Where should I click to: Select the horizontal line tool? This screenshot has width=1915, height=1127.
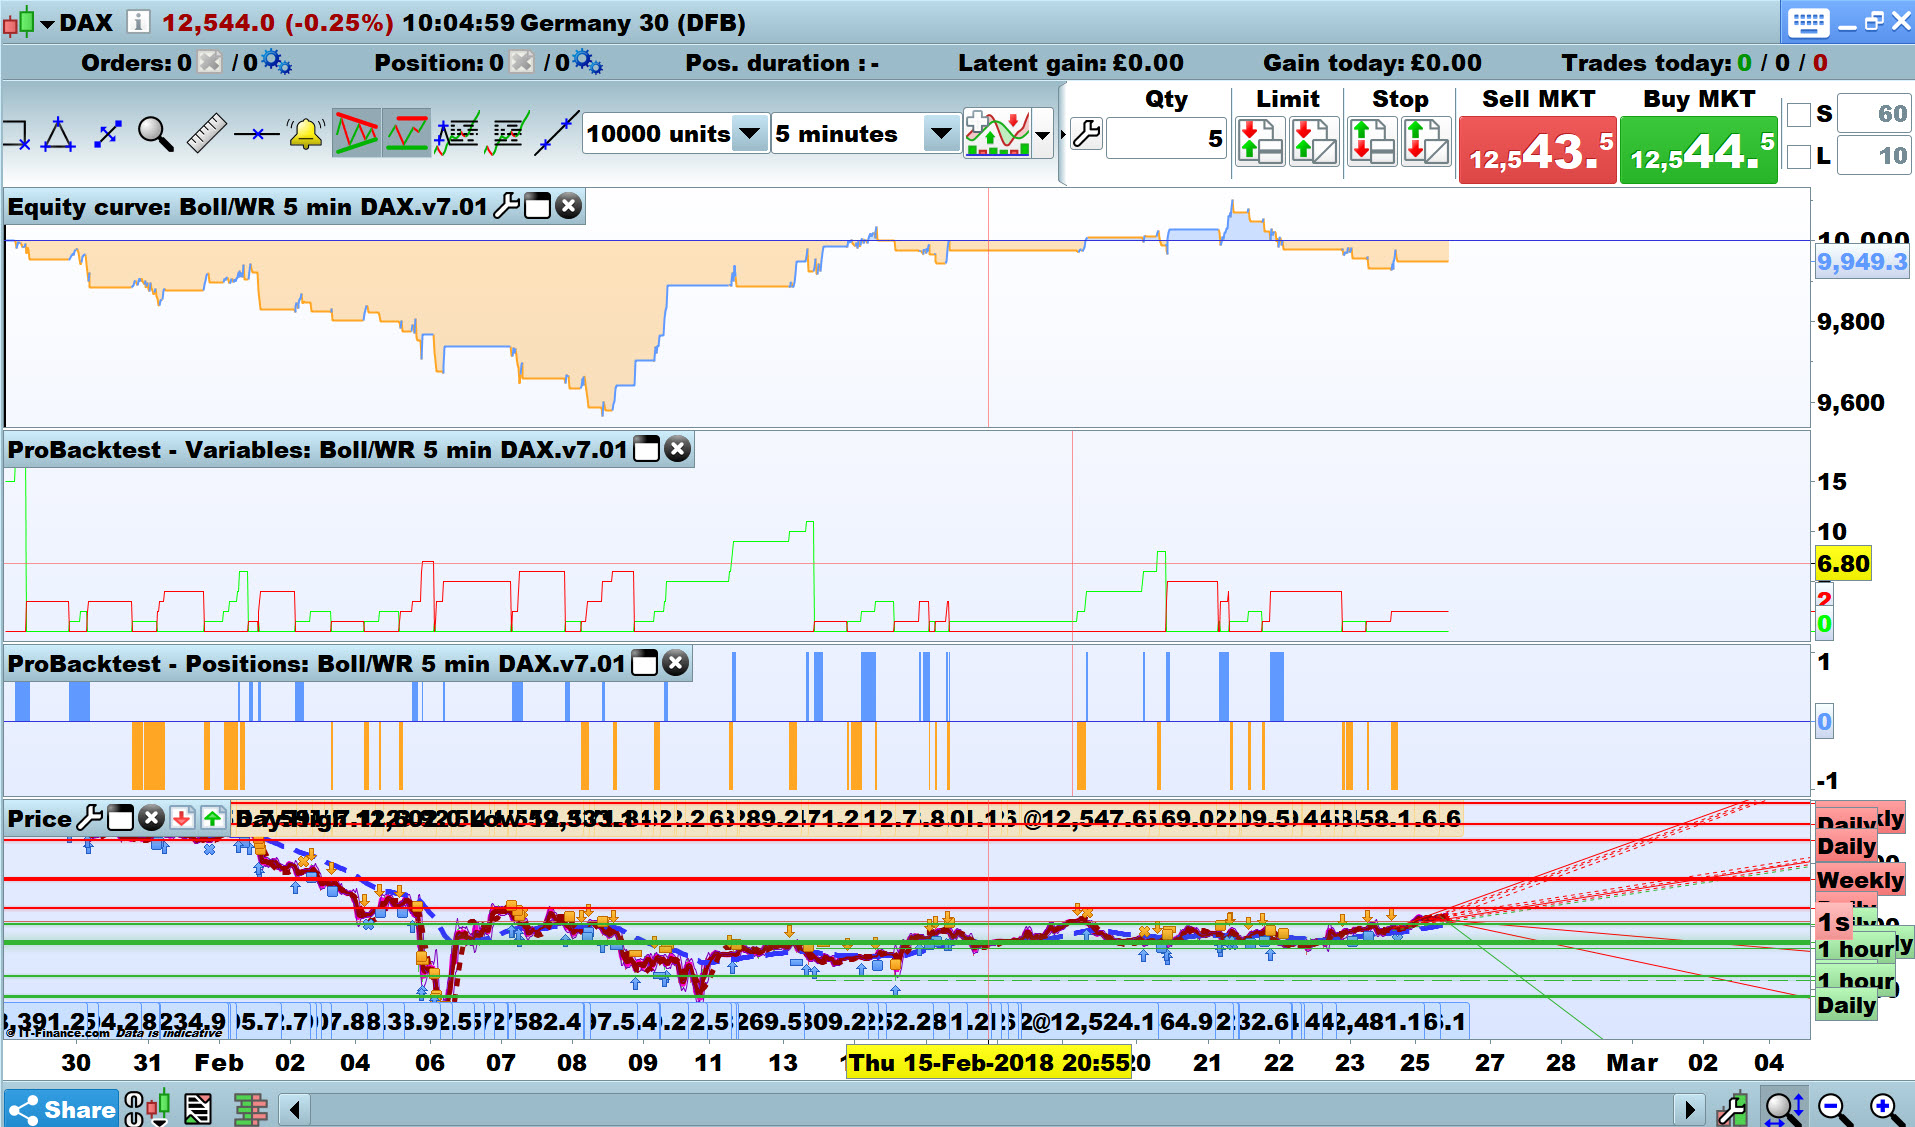[x=256, y=134]
